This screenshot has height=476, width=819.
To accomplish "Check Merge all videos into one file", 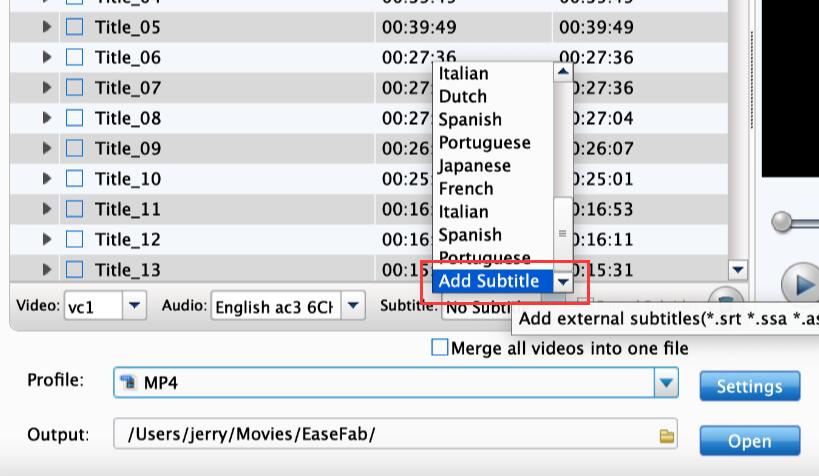I will [439, 348].
